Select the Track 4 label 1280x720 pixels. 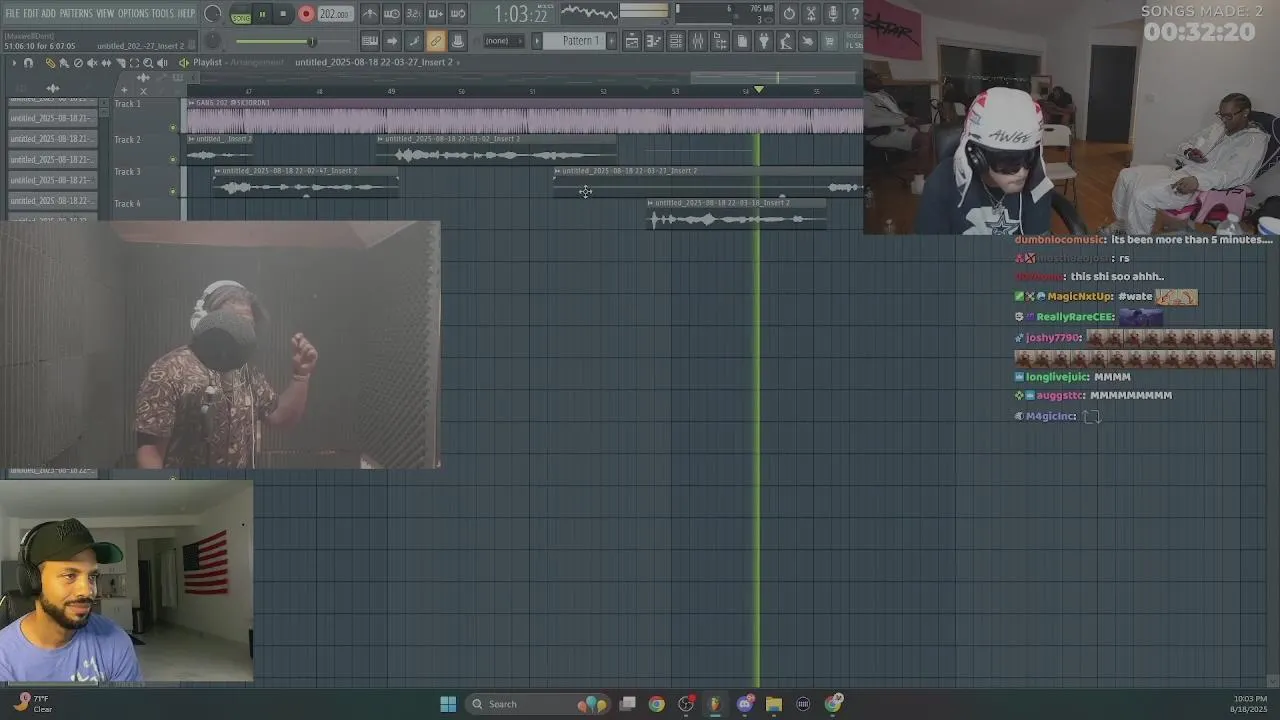pos(127,203)
